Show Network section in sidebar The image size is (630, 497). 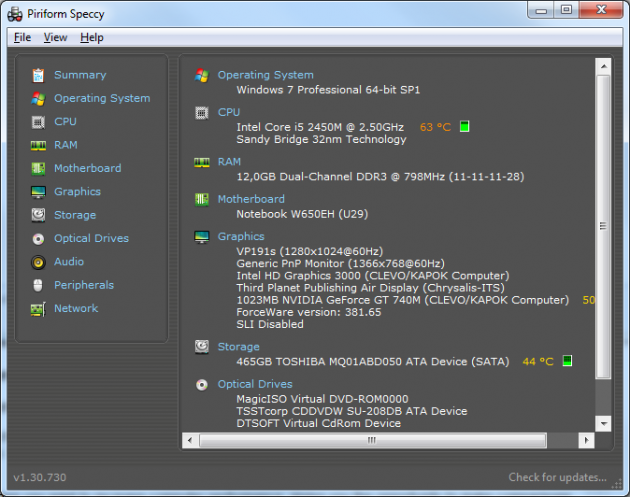[x=76, y=309]
